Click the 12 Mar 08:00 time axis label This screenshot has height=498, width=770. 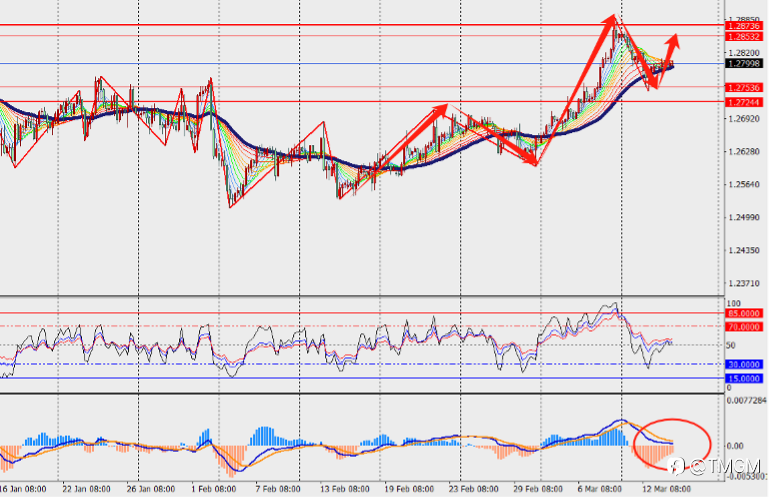pos(666,489)
